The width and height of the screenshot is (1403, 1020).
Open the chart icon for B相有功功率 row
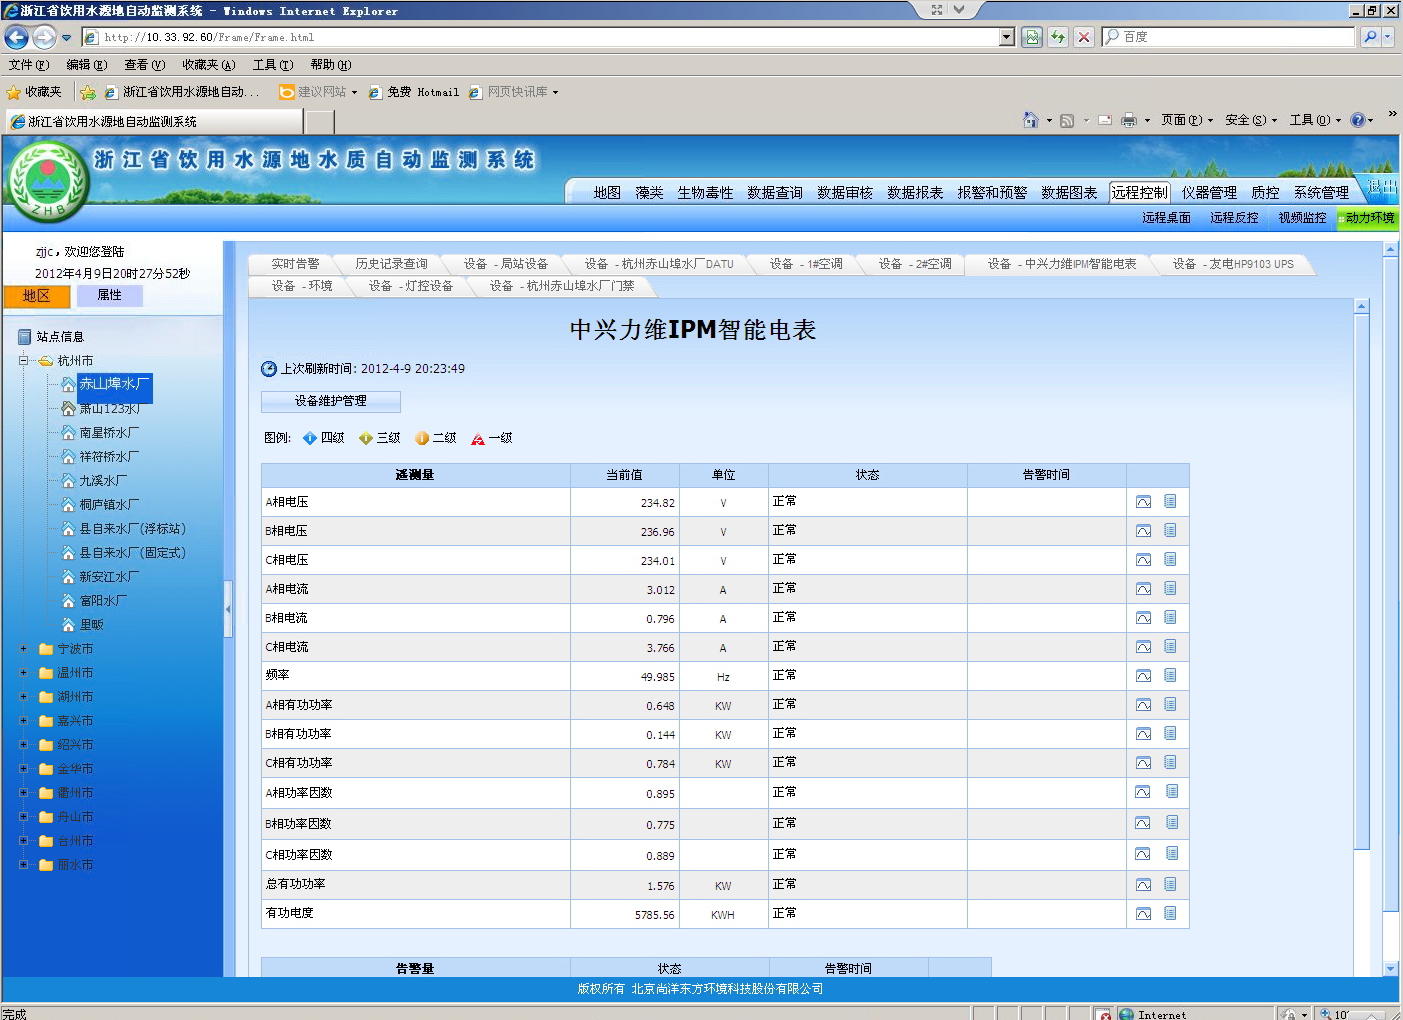click(x=1143, y=734)
